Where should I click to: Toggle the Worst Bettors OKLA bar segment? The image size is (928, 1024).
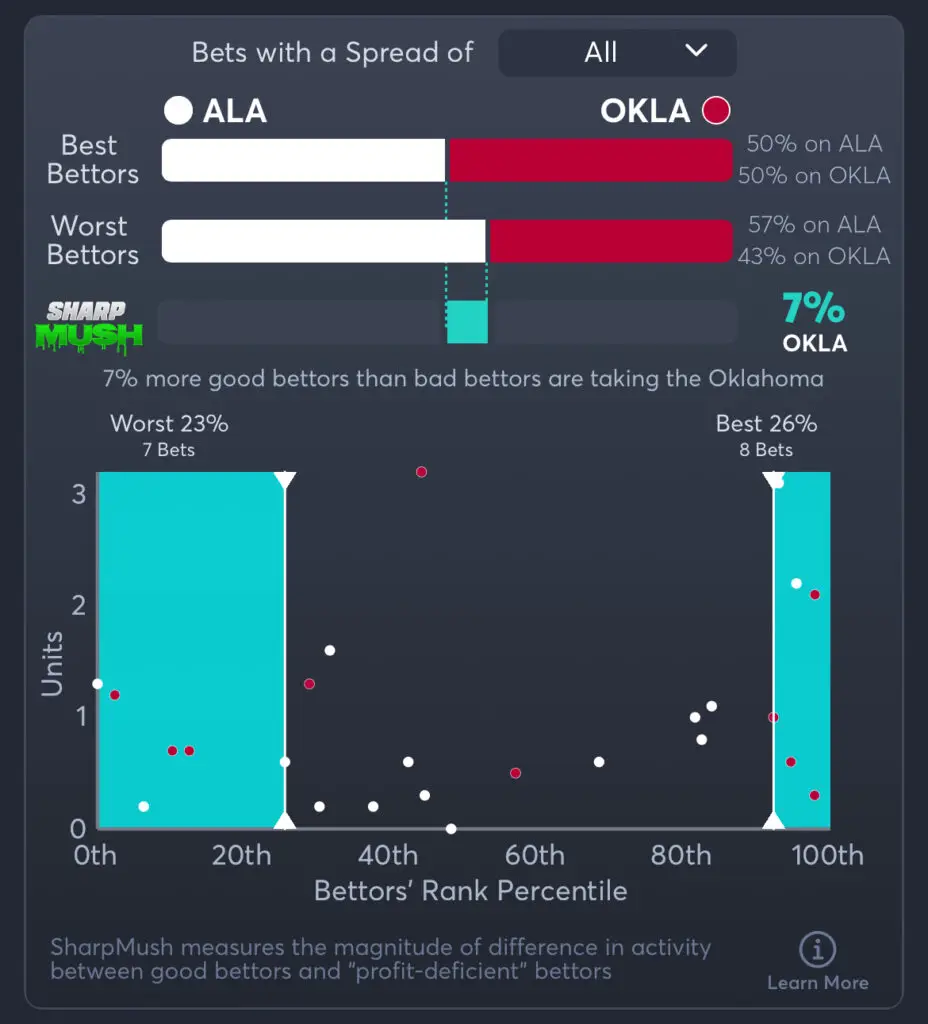tap(610, 240)
